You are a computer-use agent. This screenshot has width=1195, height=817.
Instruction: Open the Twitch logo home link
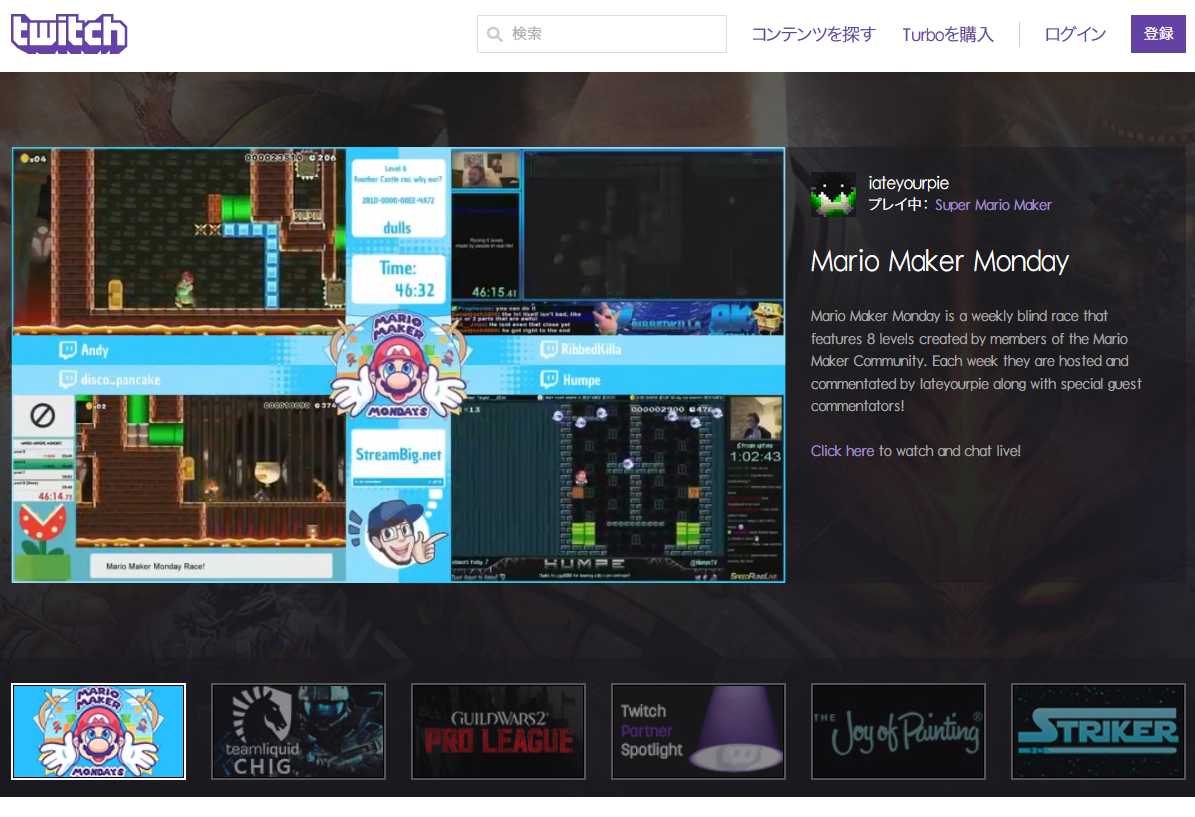(69, 34)
